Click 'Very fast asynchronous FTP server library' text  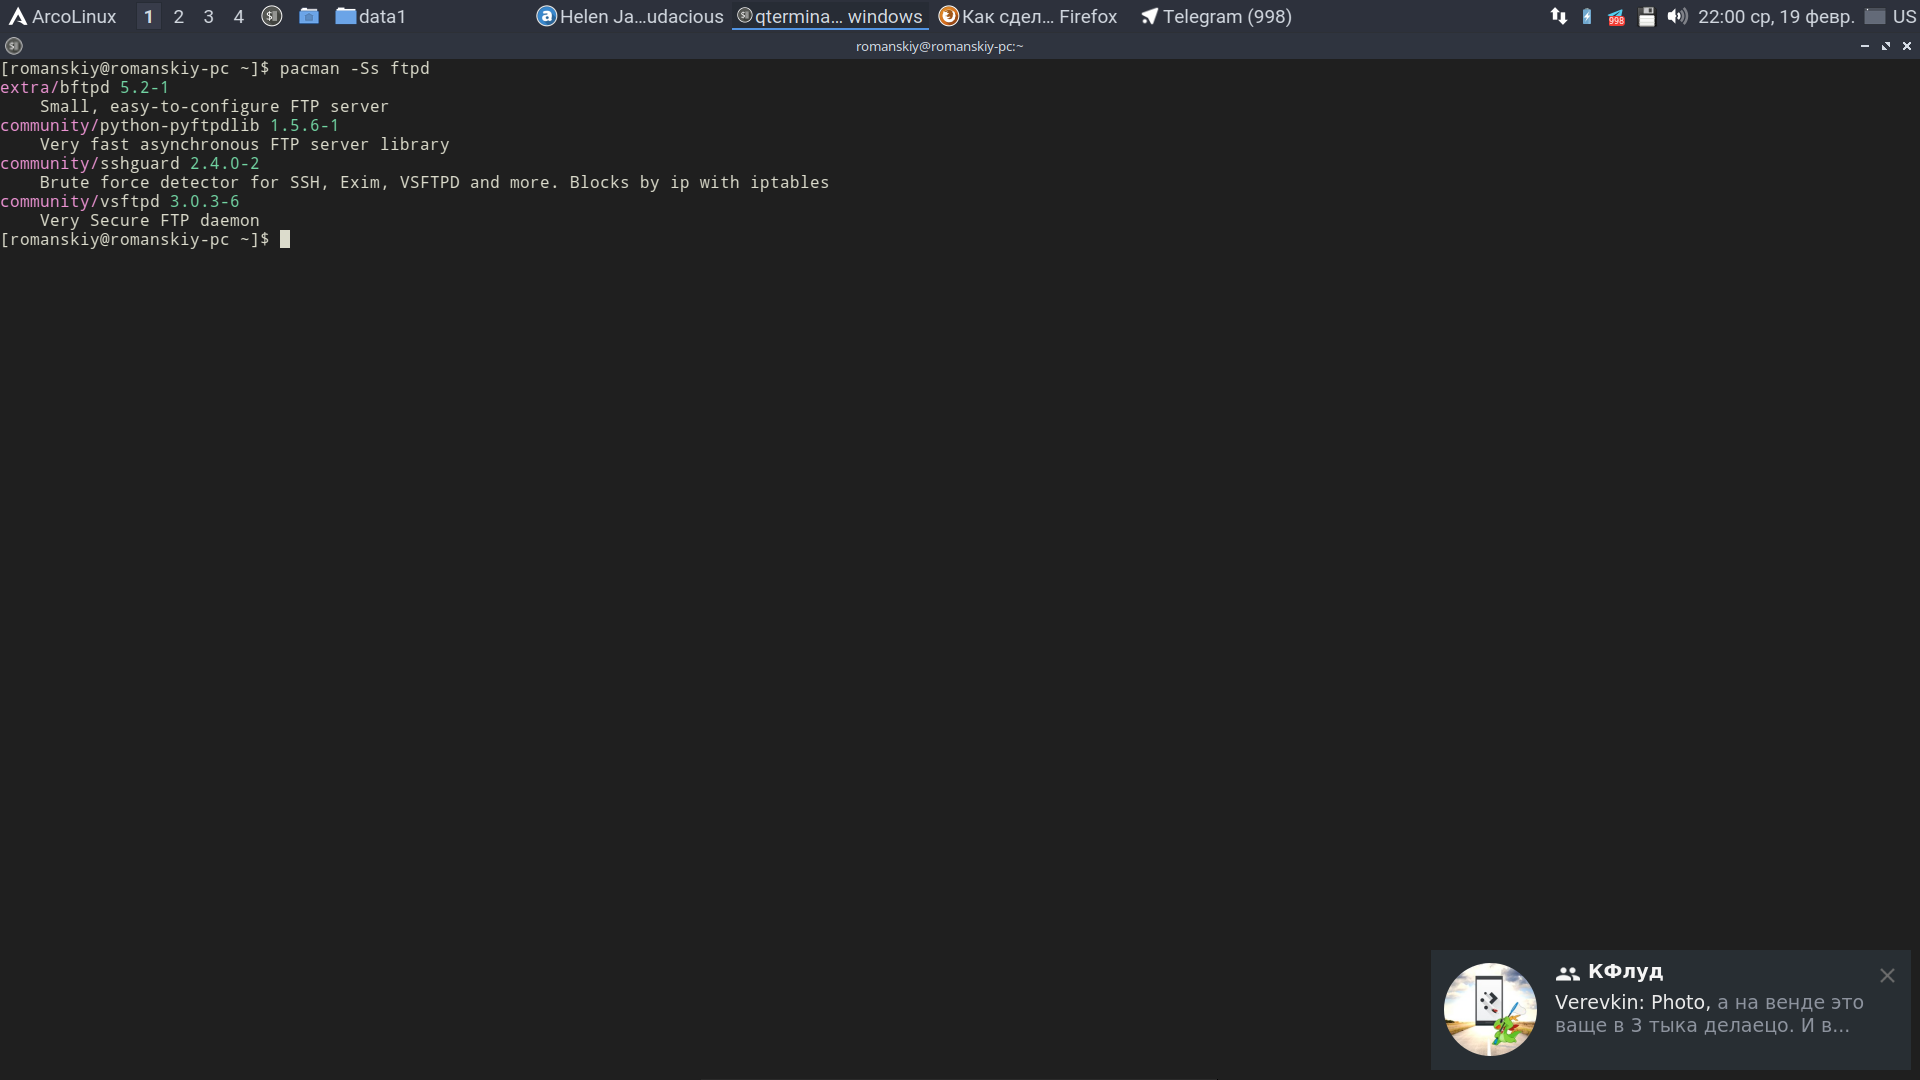(244, 144)
